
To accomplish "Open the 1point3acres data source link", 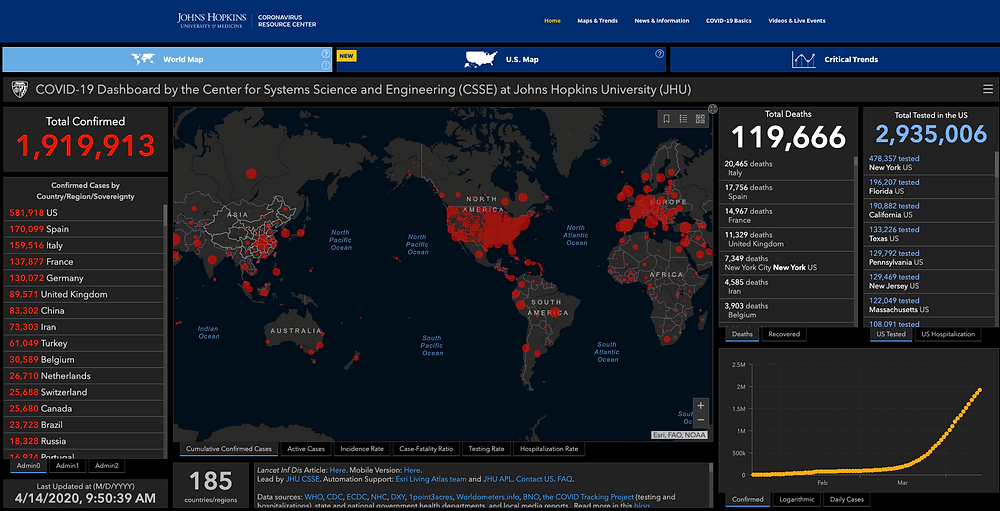I will (430, 496).
